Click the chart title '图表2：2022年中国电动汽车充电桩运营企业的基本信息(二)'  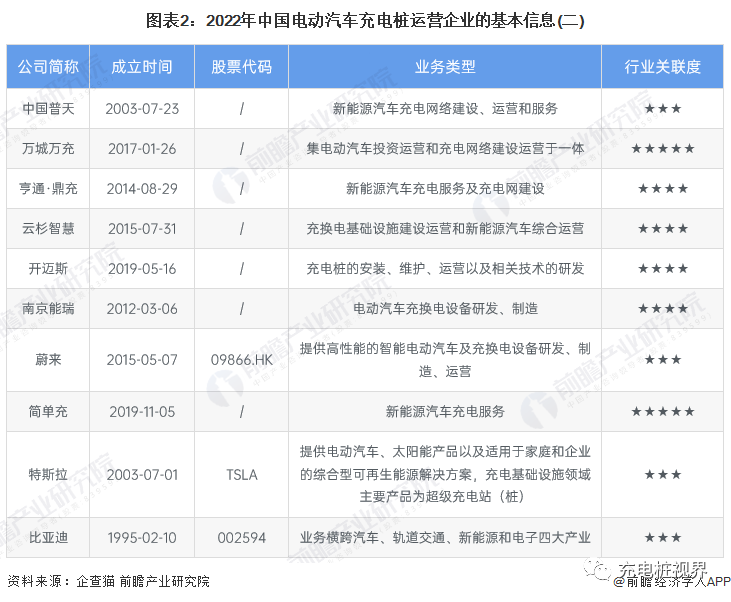[x=365, y=21]
